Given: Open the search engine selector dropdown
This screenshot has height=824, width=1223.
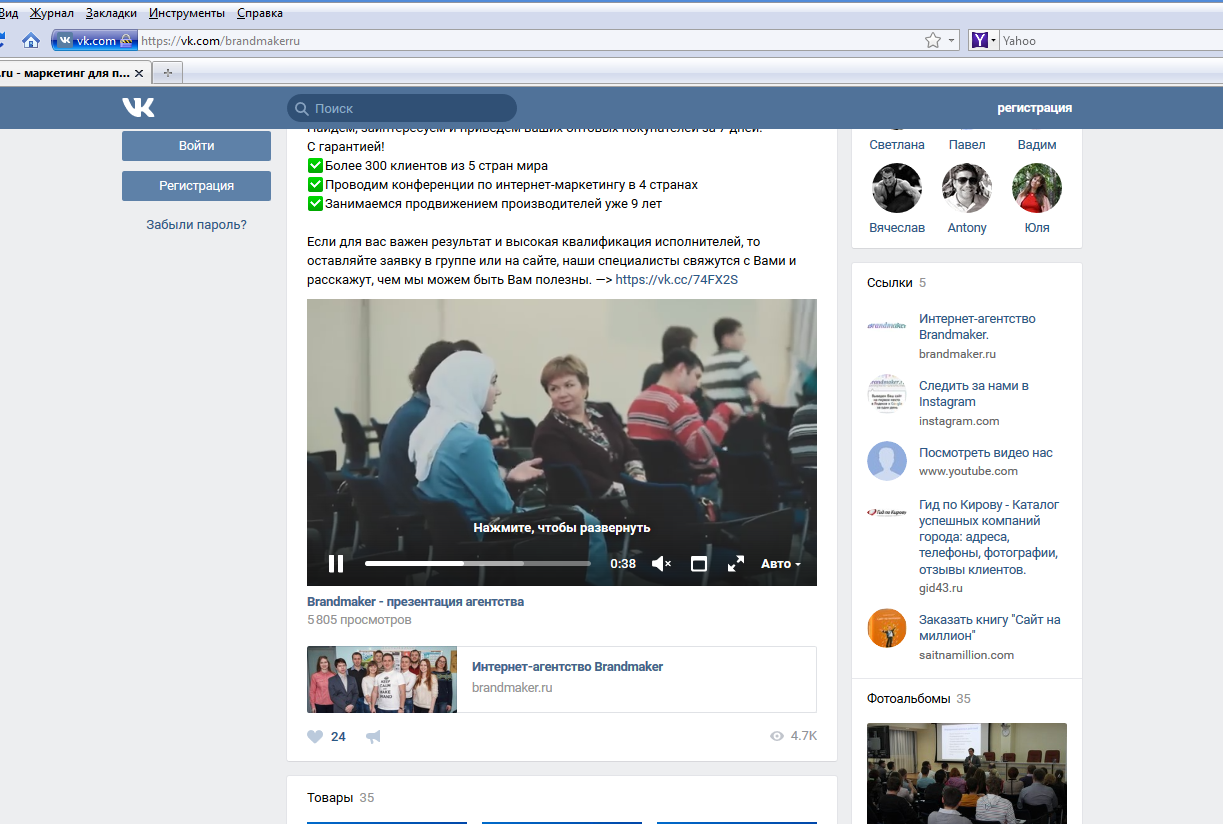Looking at the screenshot, I should click(x=993, y=41).
